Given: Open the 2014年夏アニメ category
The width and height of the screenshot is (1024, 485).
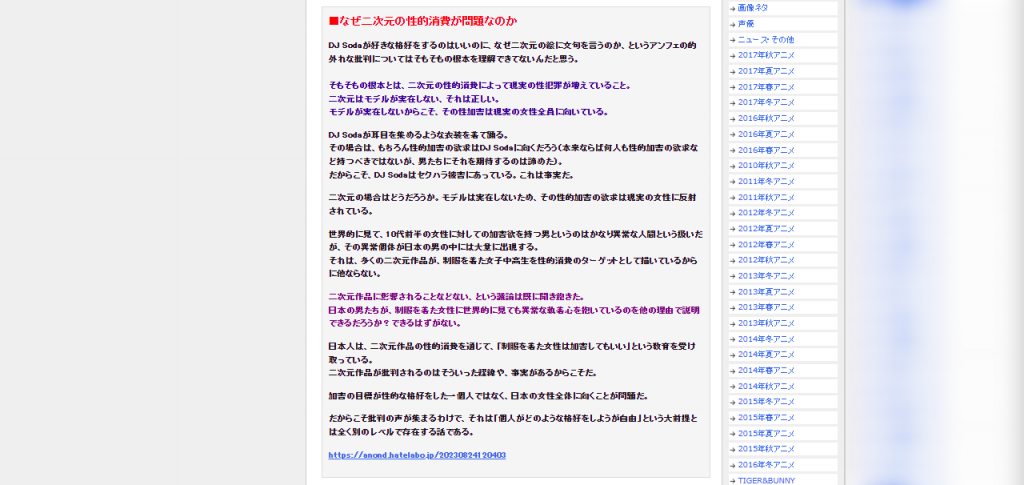Looking at the screenshot, I should pyautogui.click(x=766, y=354).
